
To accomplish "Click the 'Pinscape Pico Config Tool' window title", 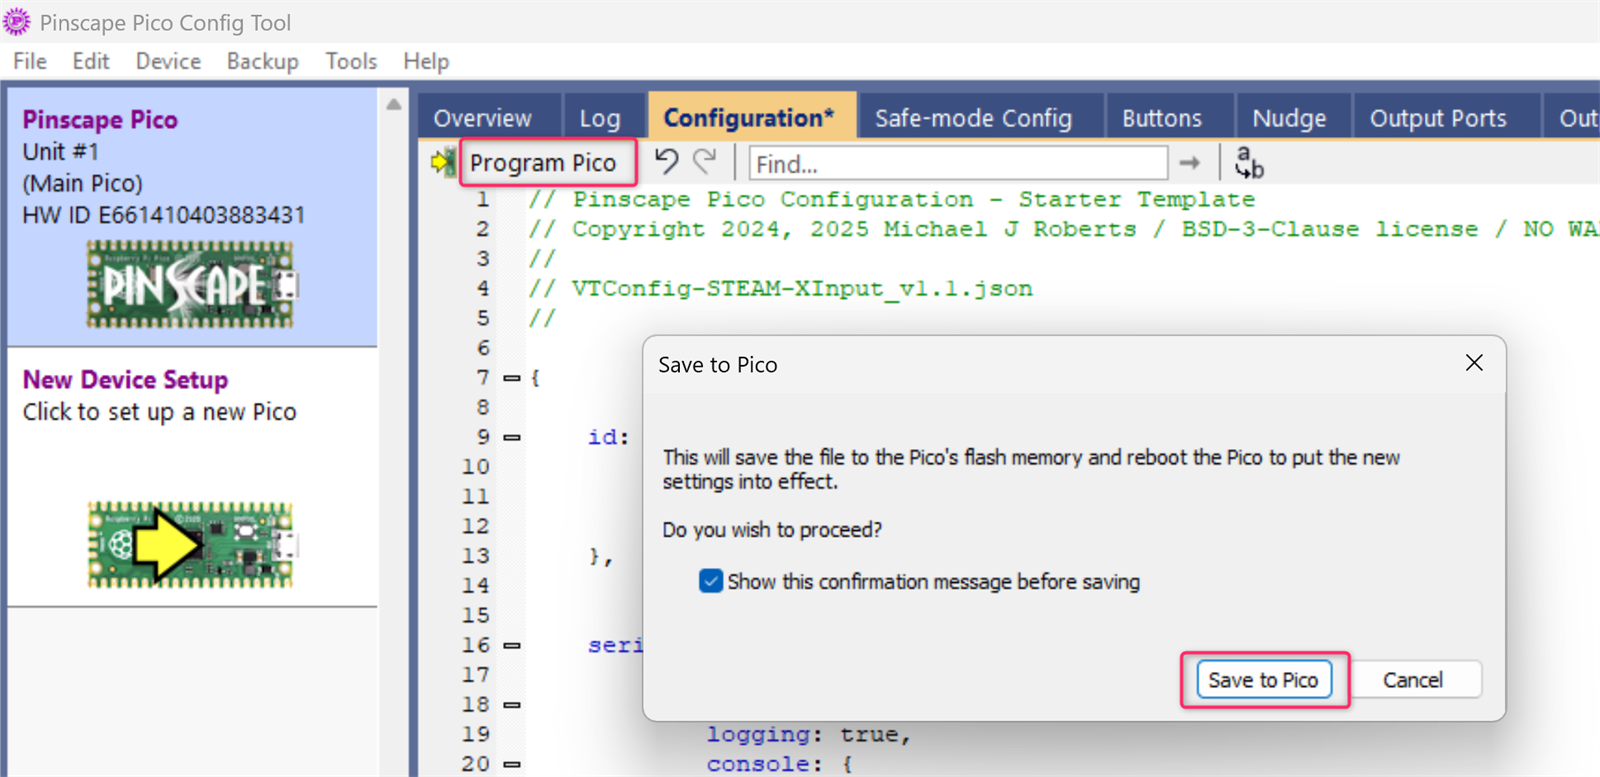I will (x=165, y=22).
